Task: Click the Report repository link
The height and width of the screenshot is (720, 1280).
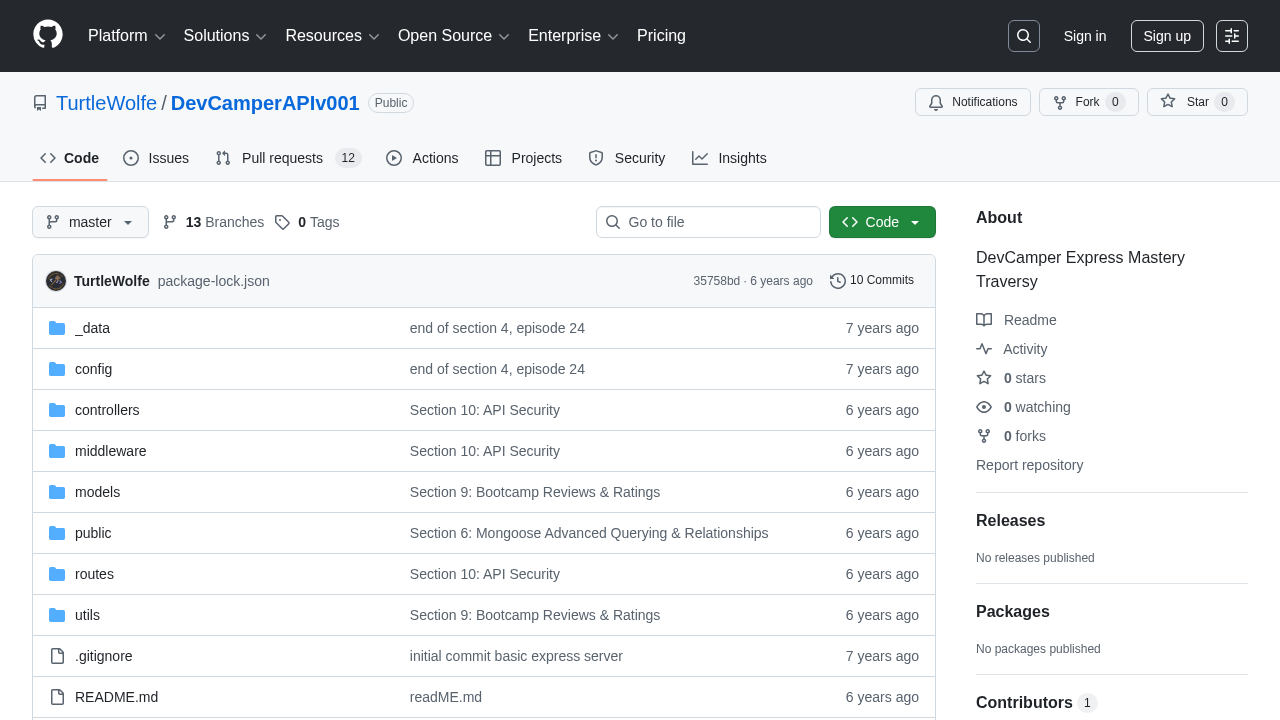Action: (x=1029, y=465)
